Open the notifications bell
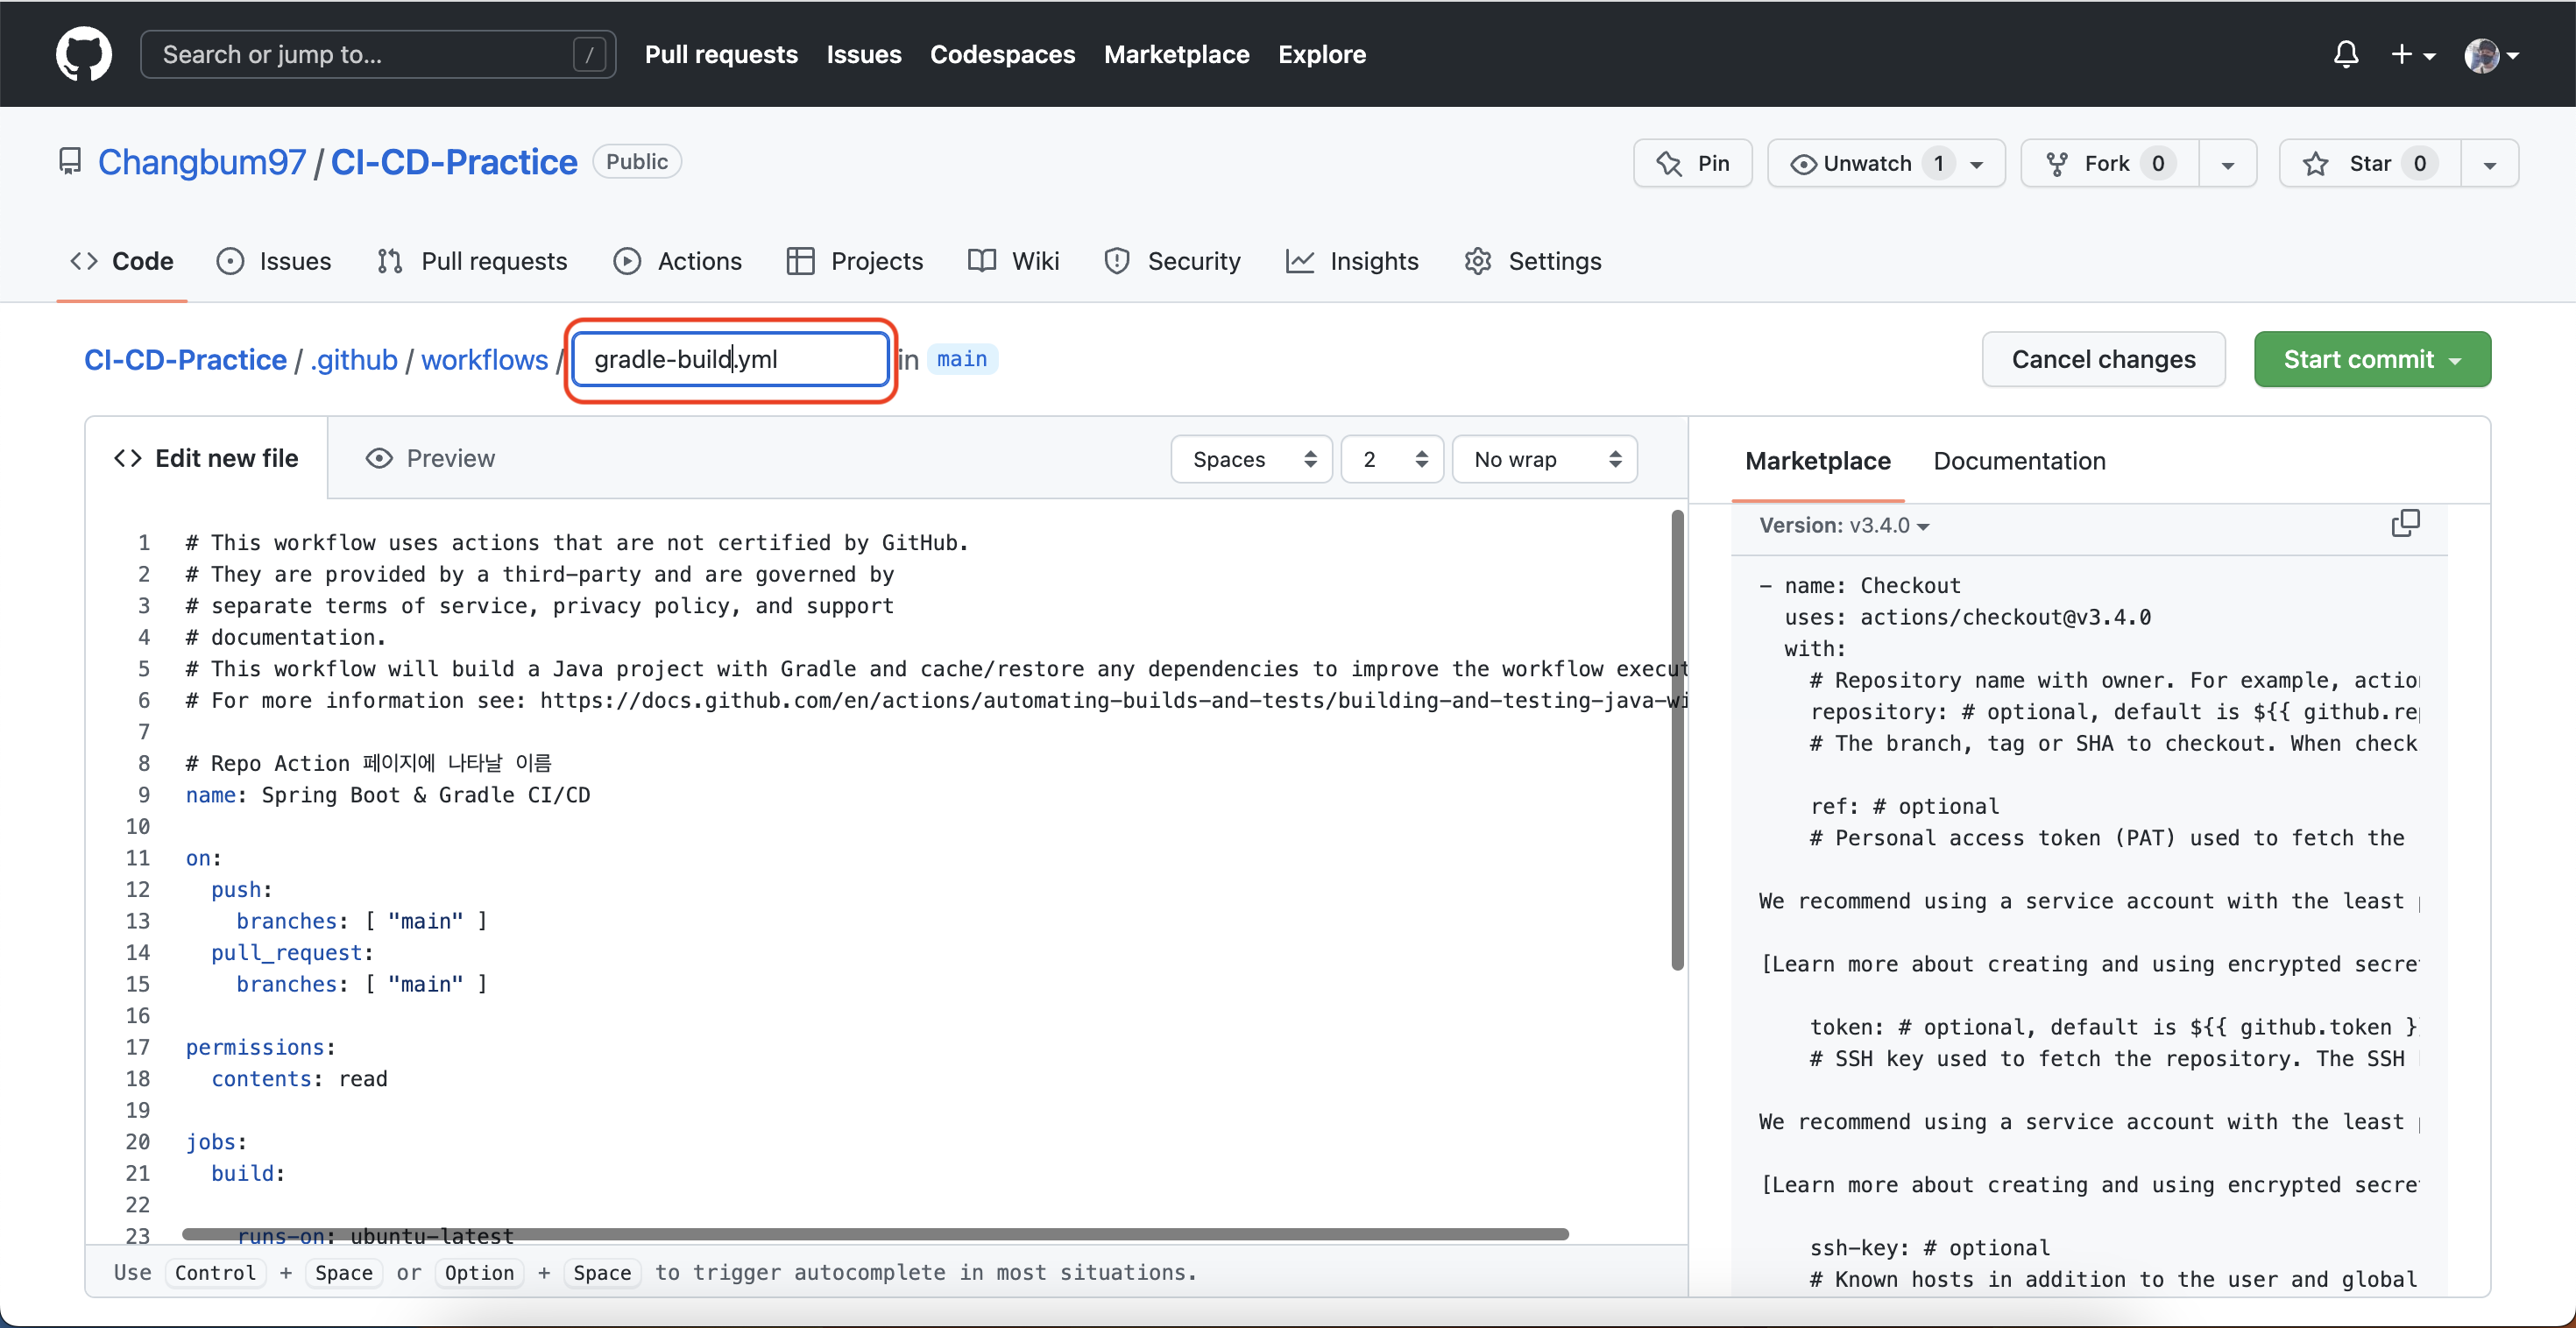Screen dimensions: 2576x1328 coord(2345,54)
